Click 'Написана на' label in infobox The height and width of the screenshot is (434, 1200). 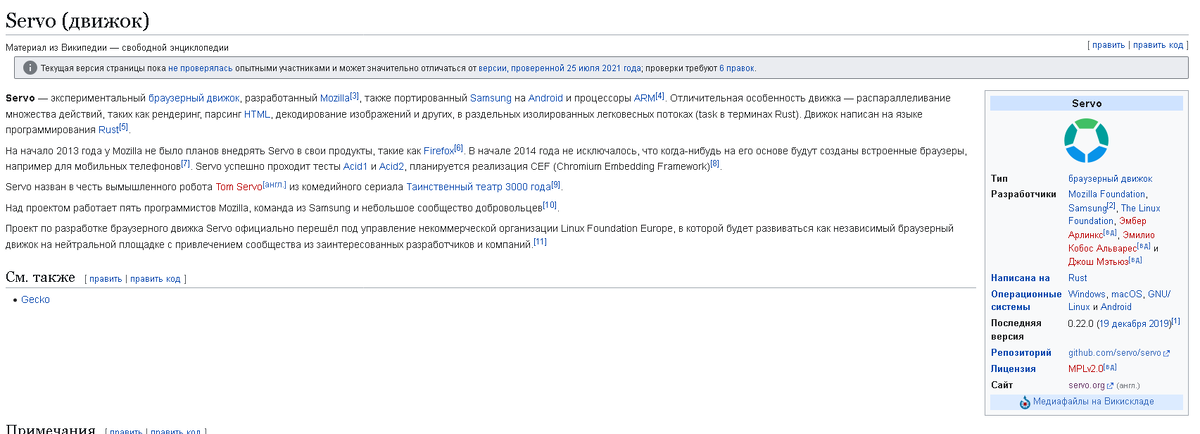pos(1020,278)
